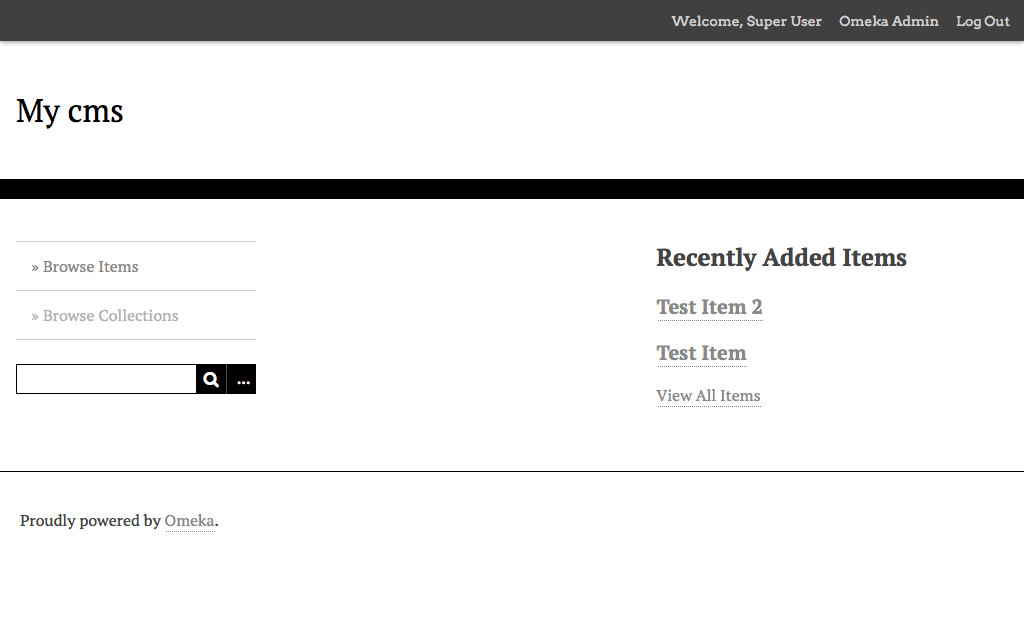Go to Browse Collections in the sidebar
The width and height of the screenshot is (1024, 640).
point(111,316)
